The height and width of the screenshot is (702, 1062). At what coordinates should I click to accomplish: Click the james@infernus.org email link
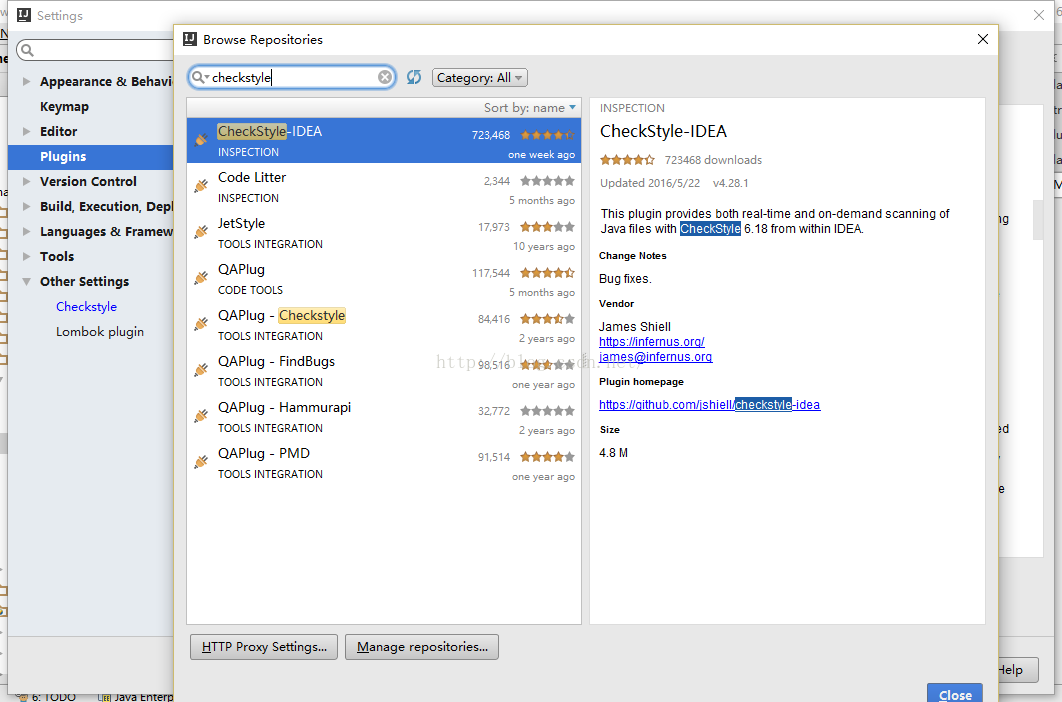[x=655, y=357]
